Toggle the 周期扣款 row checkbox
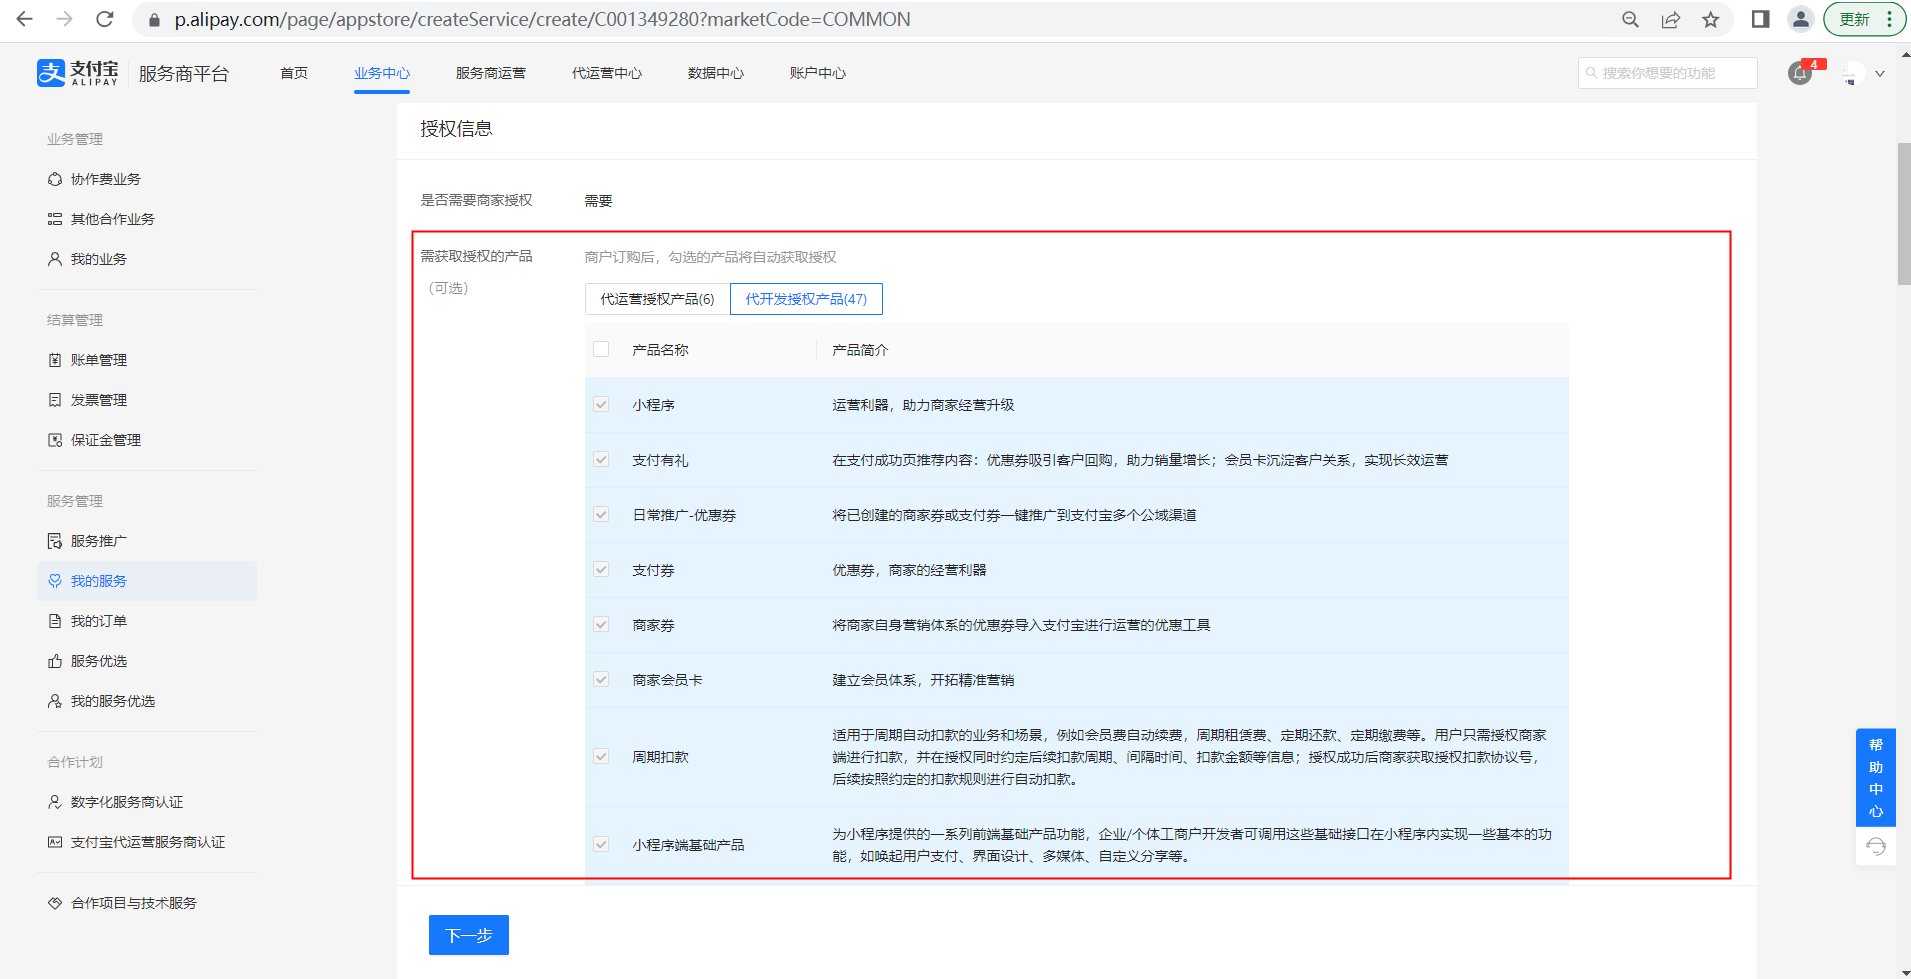This screenshot has height=979, width=1911. point(601,757)
